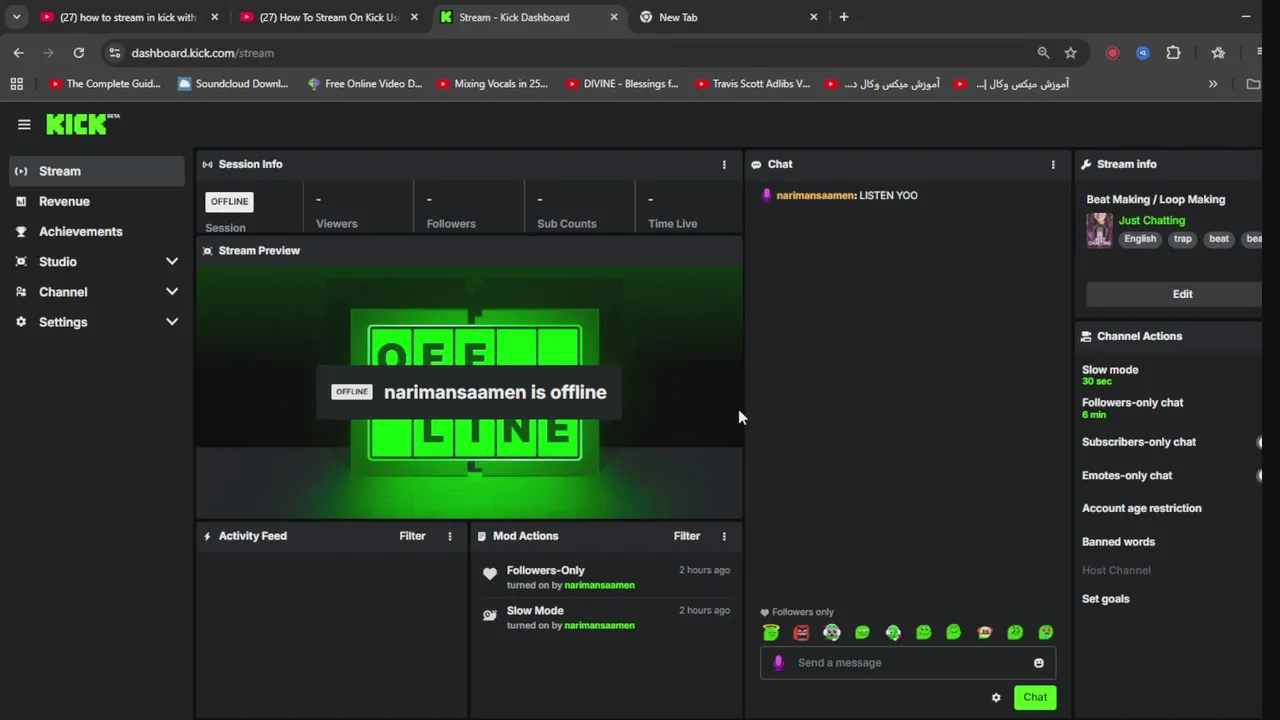
Task: Focus the Send a message field
Action: tap(908, 663)
